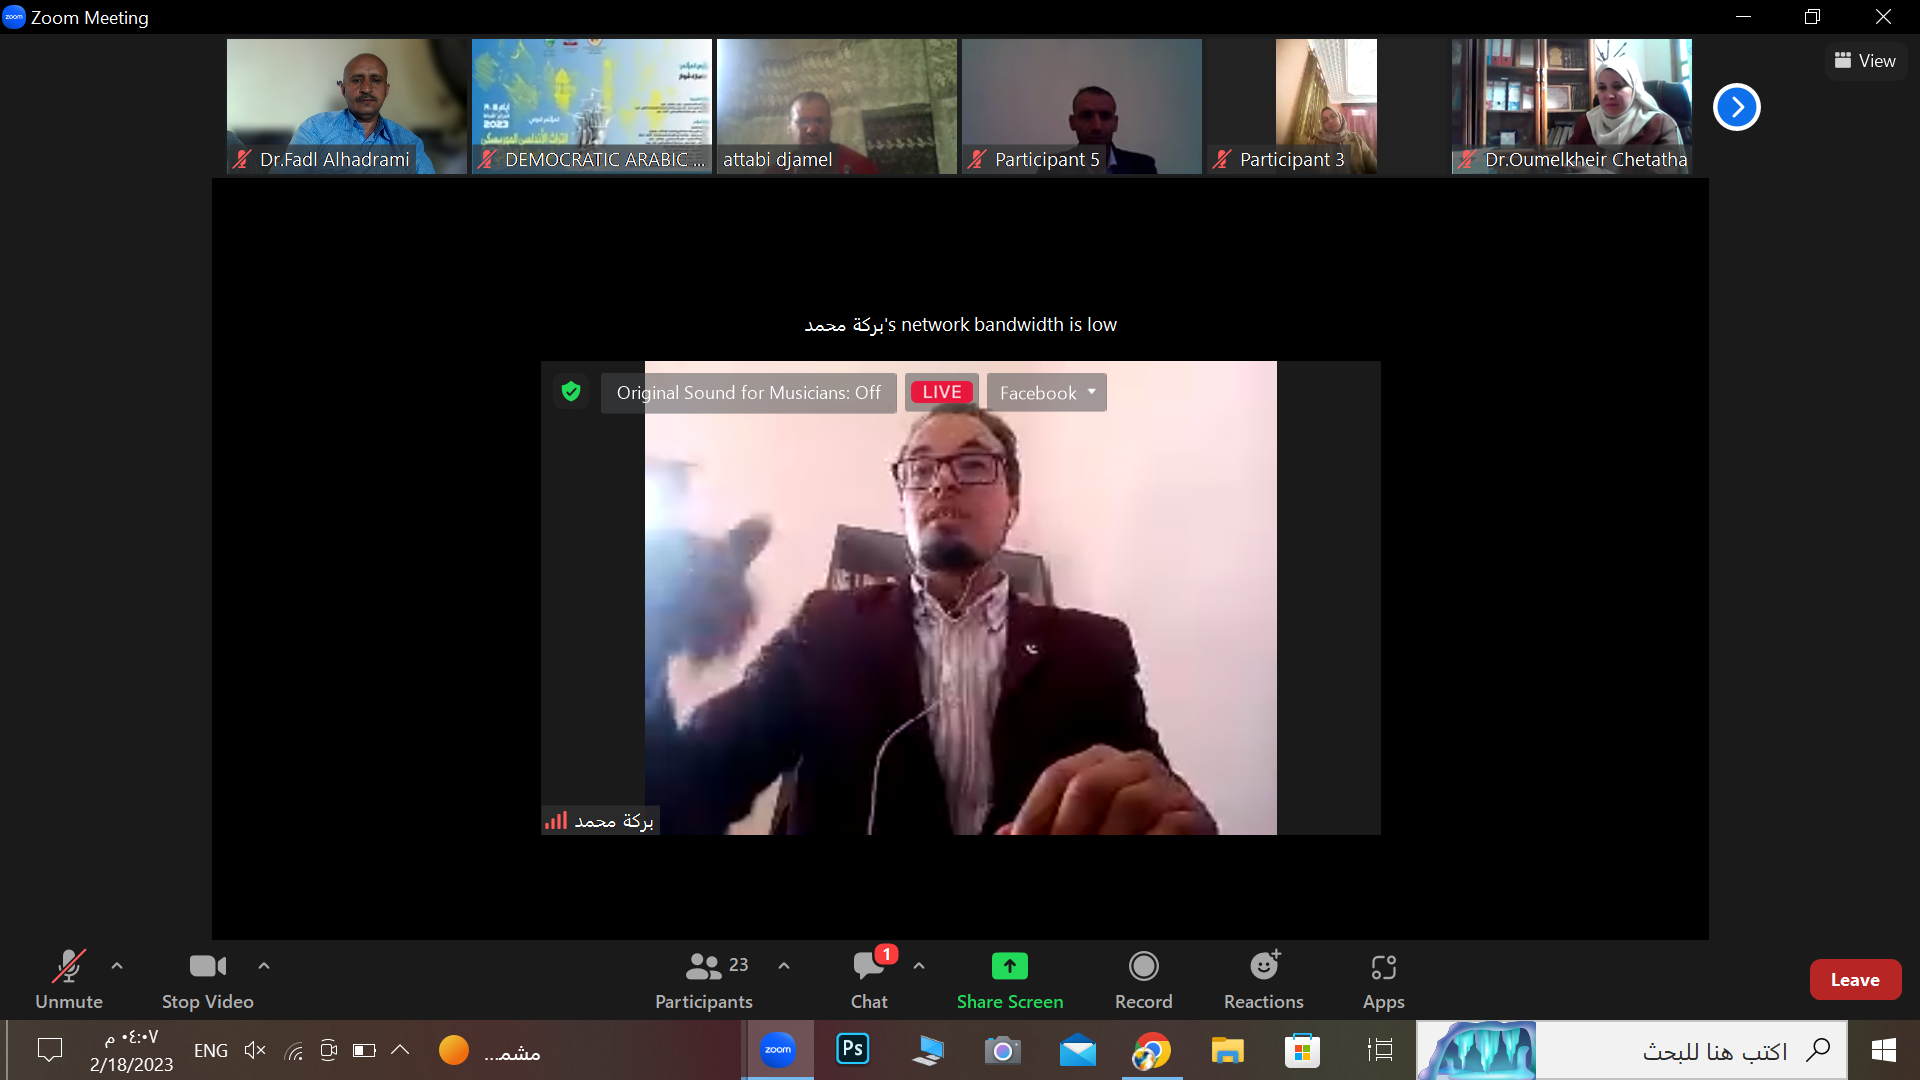Viewport: 1920px width, 1080px height.
Task: Open the Apps icon
Action: (1383, 967)
